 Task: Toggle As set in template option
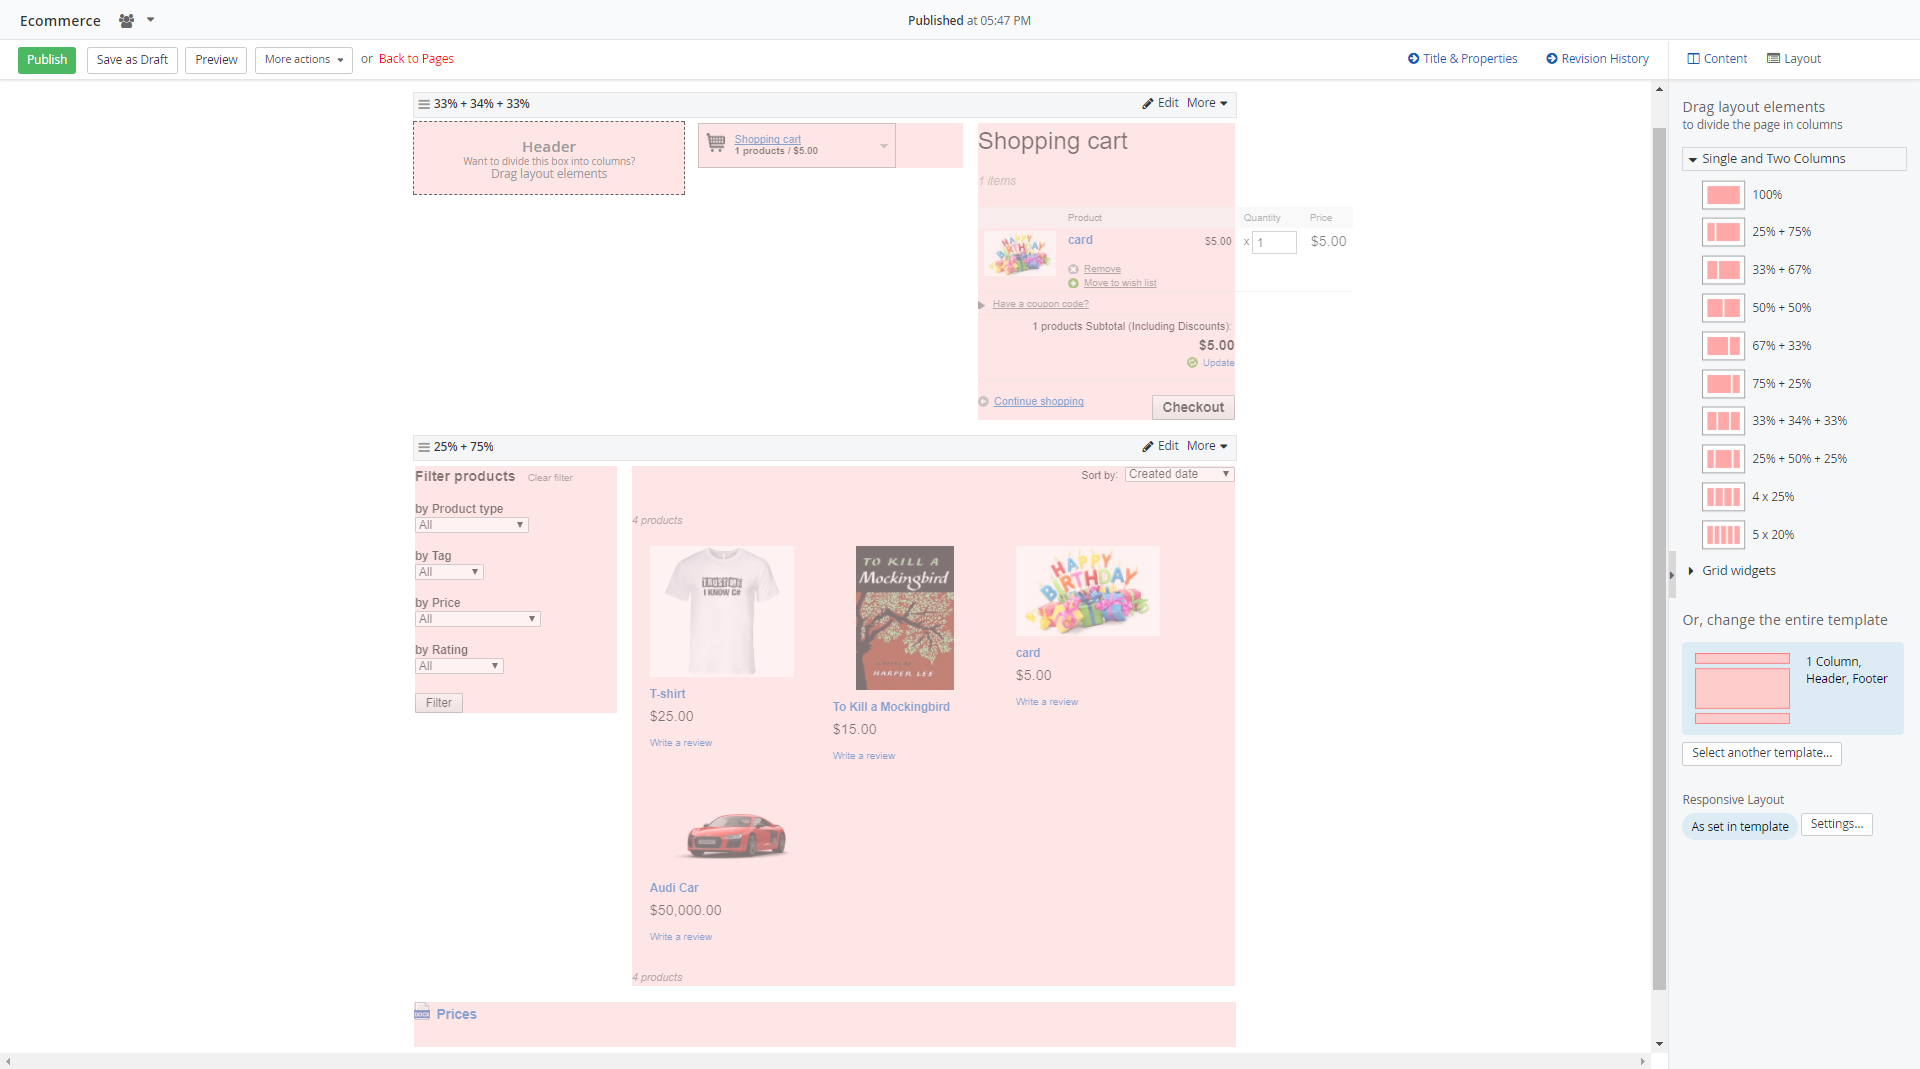1739,827
